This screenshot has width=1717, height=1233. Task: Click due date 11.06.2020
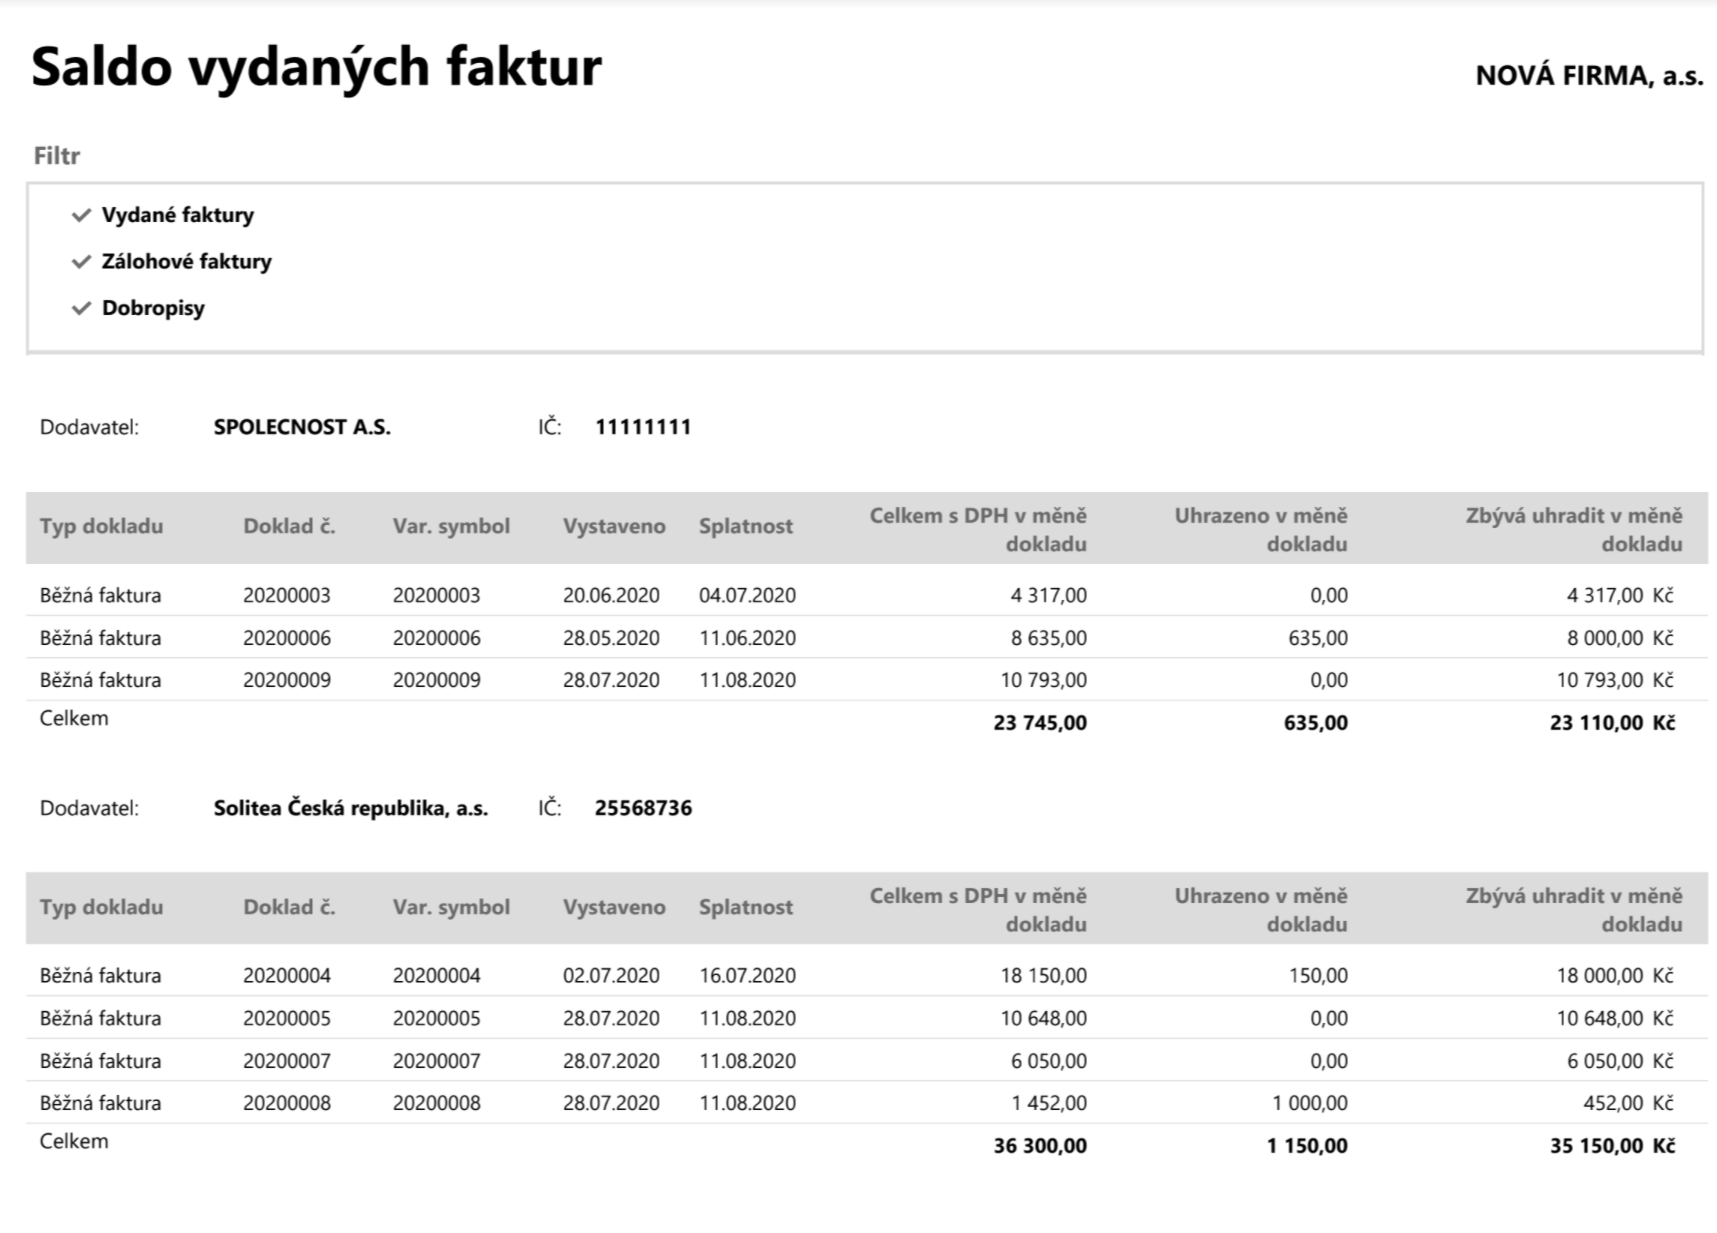748,638
